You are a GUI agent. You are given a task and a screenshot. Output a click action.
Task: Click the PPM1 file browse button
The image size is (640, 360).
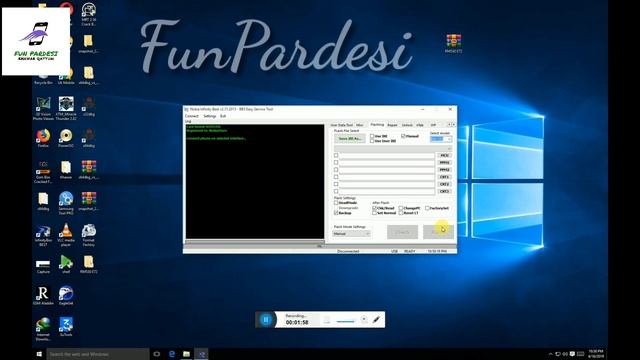click(444, 162)
